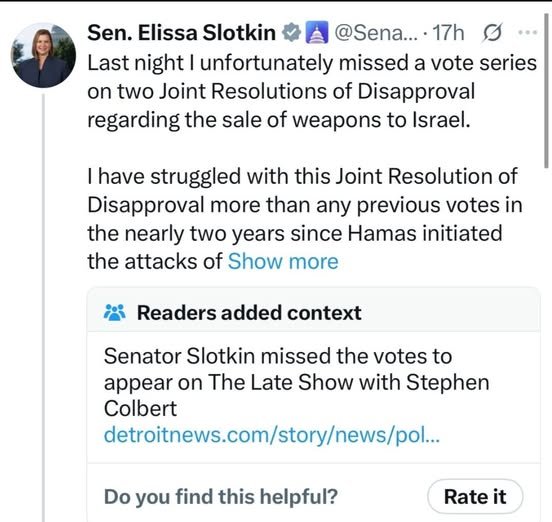Open Sen. Elissa Slotkin's profile avatar
Screen dimensions: 552x522
(x=44, y=55)
